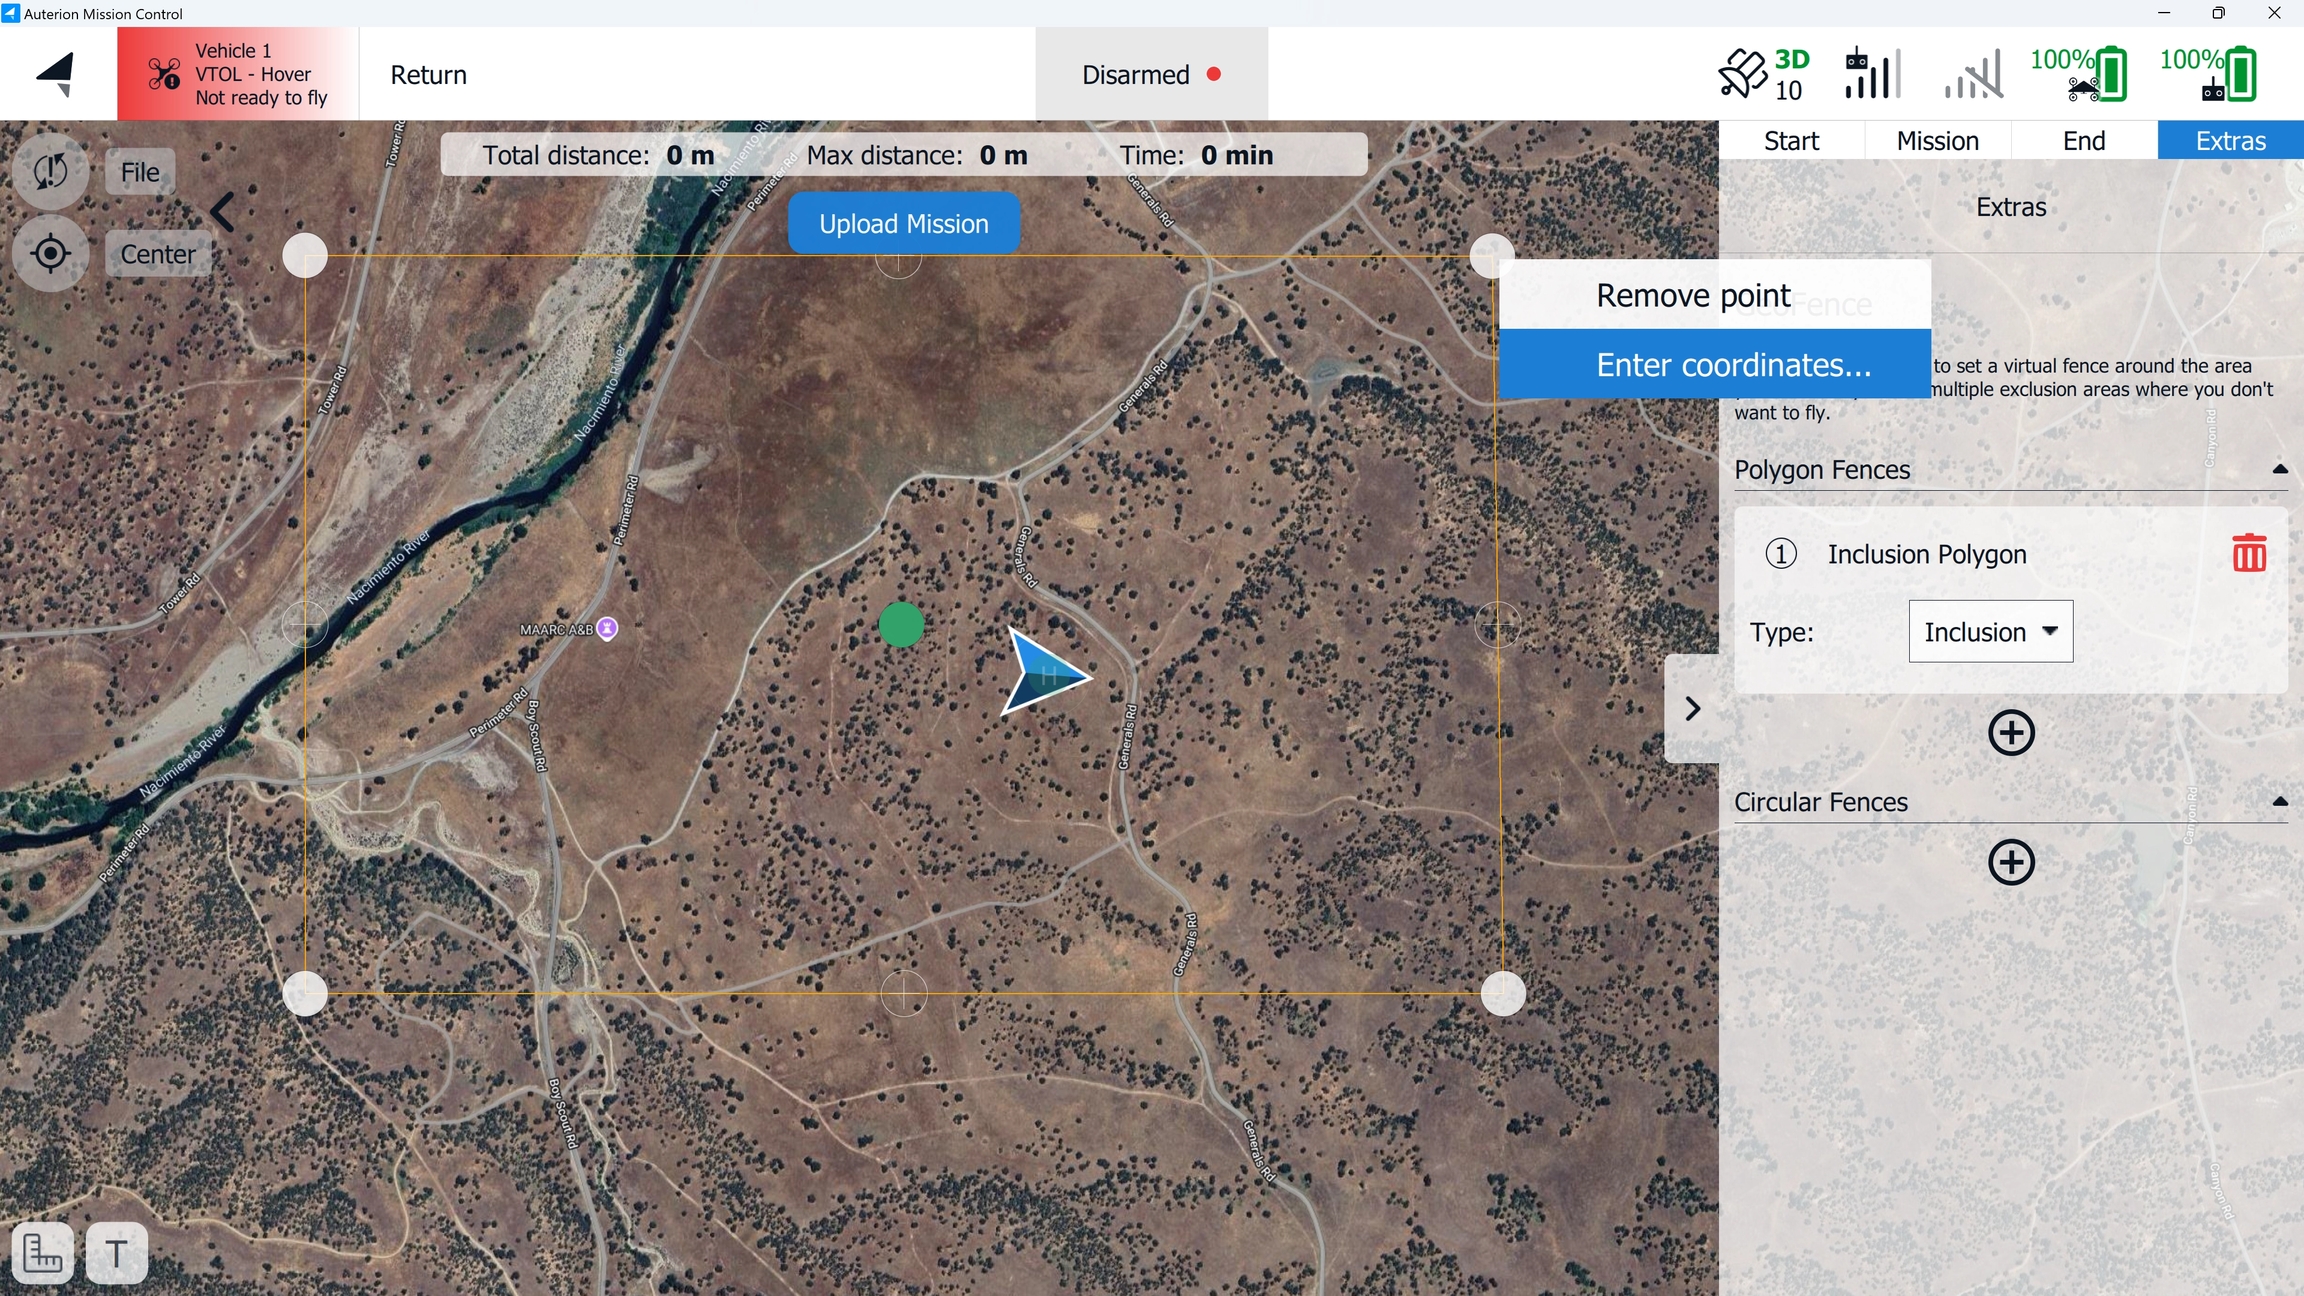
Task: Switch to the Mission tab
Action: 1937,141
